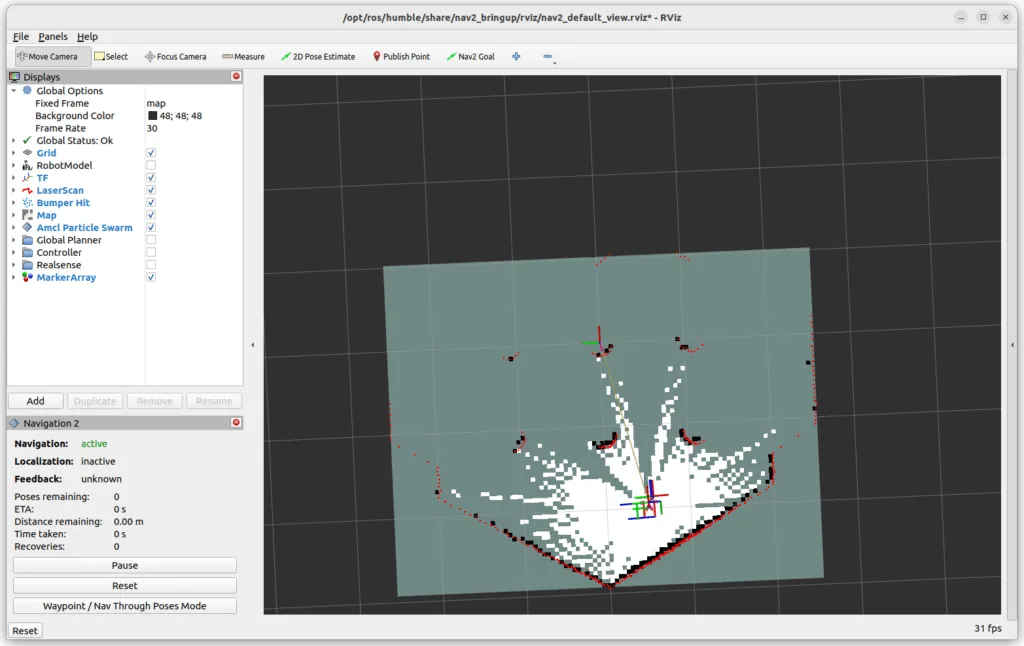
Task: Disable the Grid display checkbox
Action: [x=151, y=153]
